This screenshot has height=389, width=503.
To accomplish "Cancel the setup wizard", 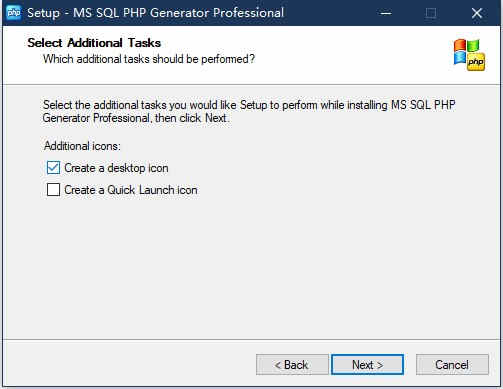I will tap(452, 365).
